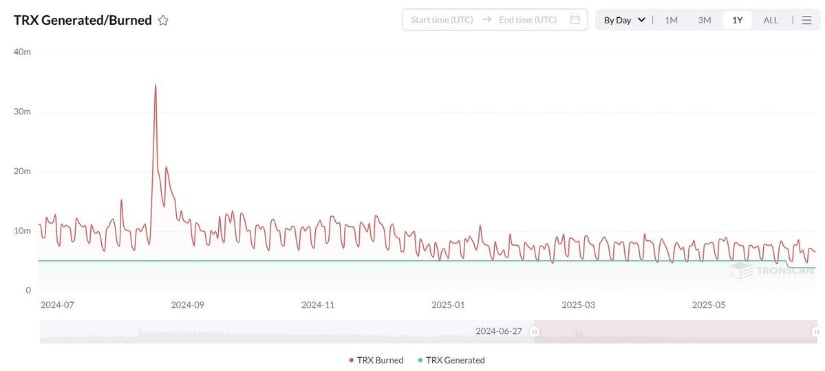Expand the By Day interval dropdown
This screenshot has height=371, width=825.
[x=625, y=20]
